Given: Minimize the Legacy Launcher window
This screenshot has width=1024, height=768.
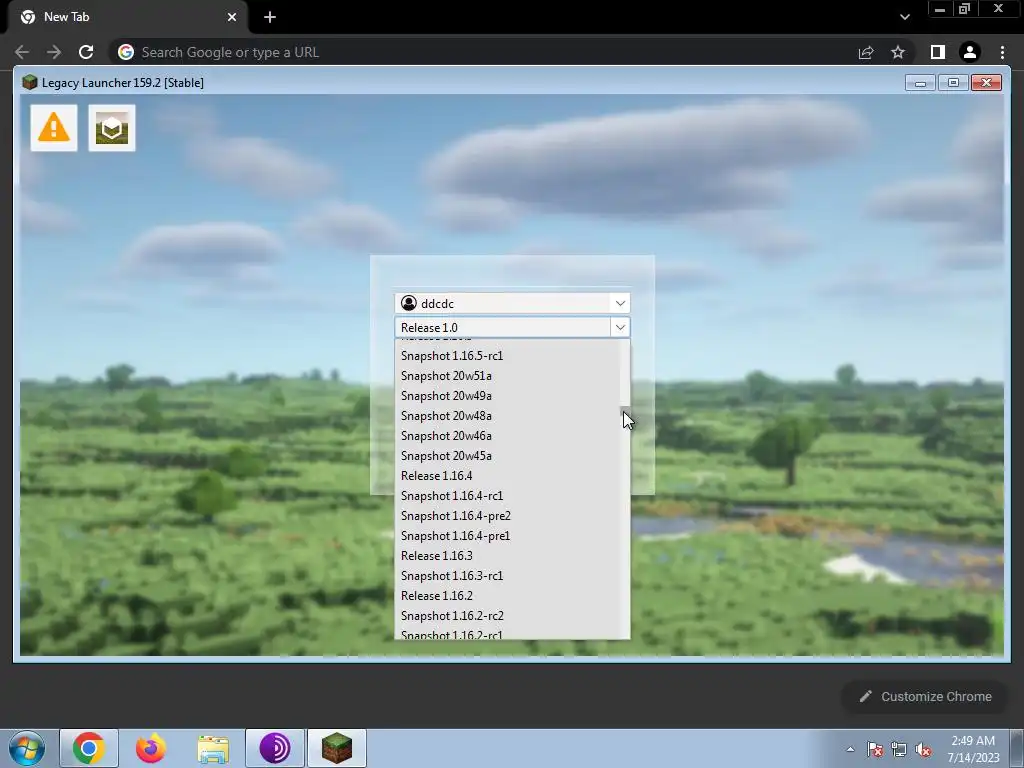Looking at the screenshot, I should [920, 83].
